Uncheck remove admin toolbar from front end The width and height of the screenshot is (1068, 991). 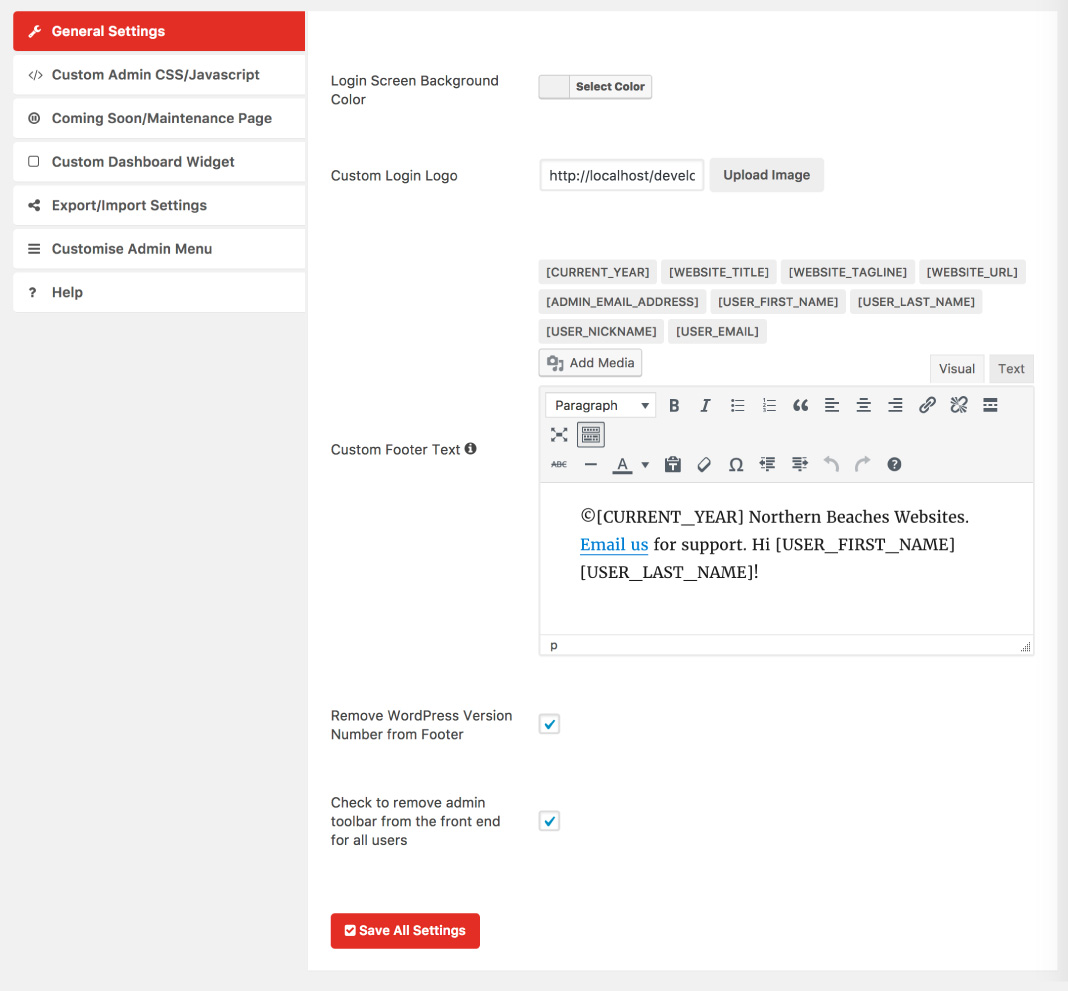point(549,821)
